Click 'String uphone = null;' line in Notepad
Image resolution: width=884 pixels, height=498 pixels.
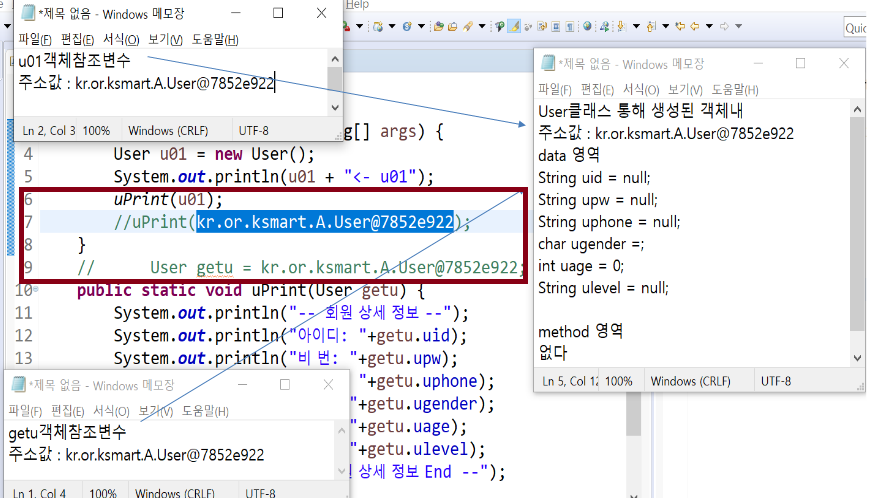(609, 222)
